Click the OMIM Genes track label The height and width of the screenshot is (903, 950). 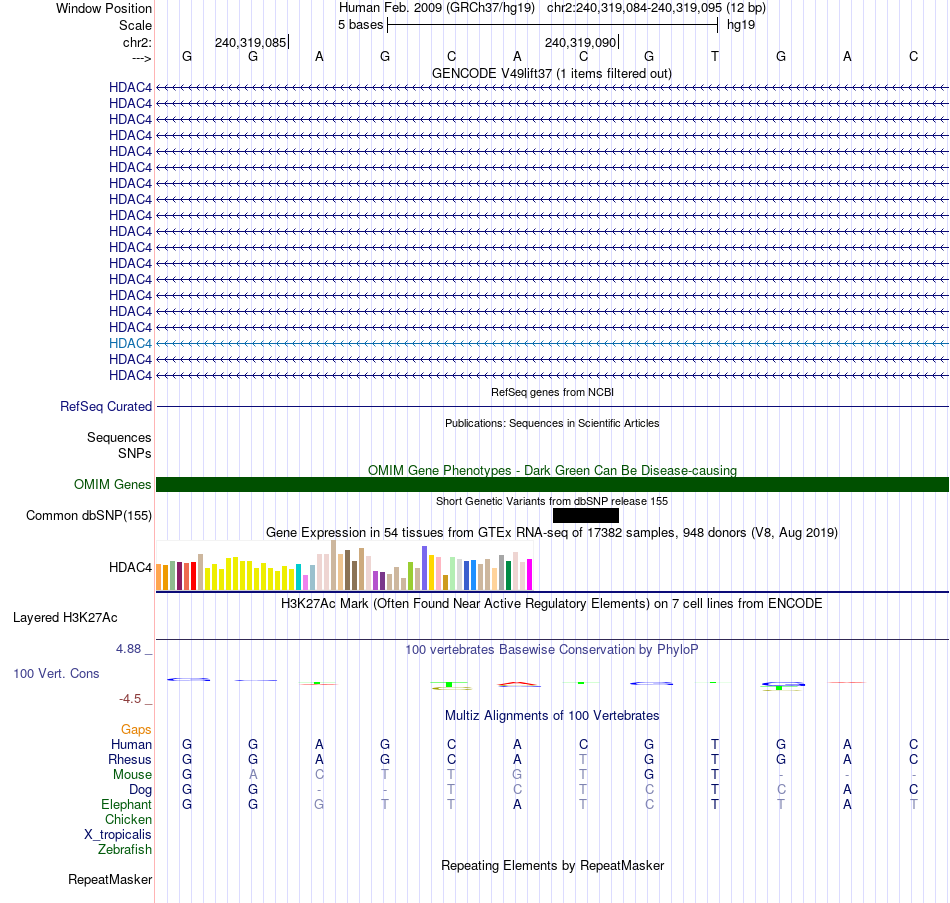113,485
